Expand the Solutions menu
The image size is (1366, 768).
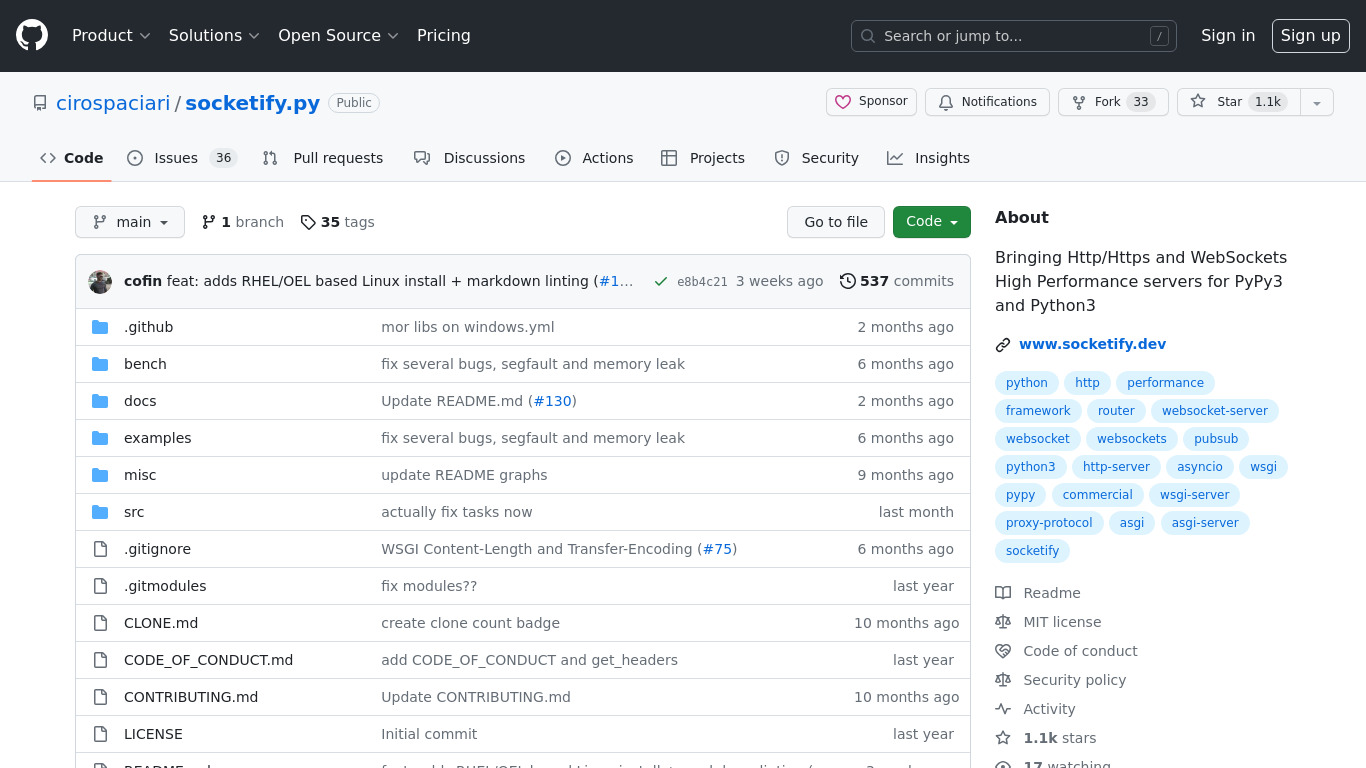point(214,36)
